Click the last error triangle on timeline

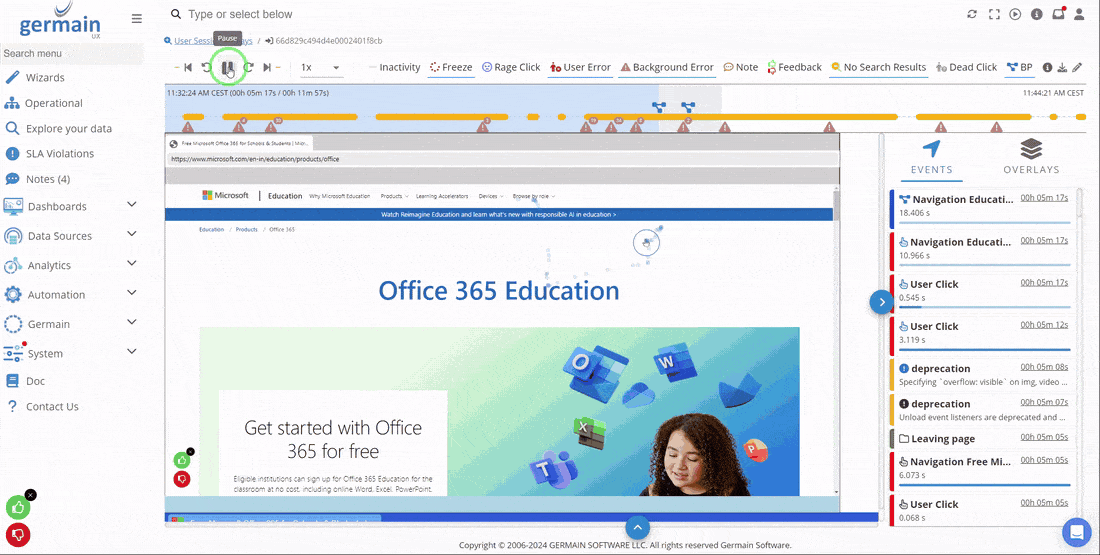(x=996, y=127)
